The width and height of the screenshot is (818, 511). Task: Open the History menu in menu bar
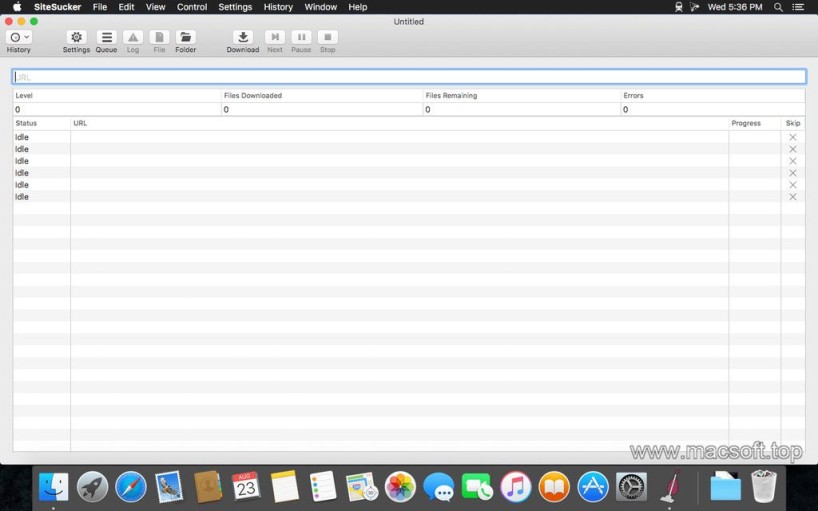point(278,7)
